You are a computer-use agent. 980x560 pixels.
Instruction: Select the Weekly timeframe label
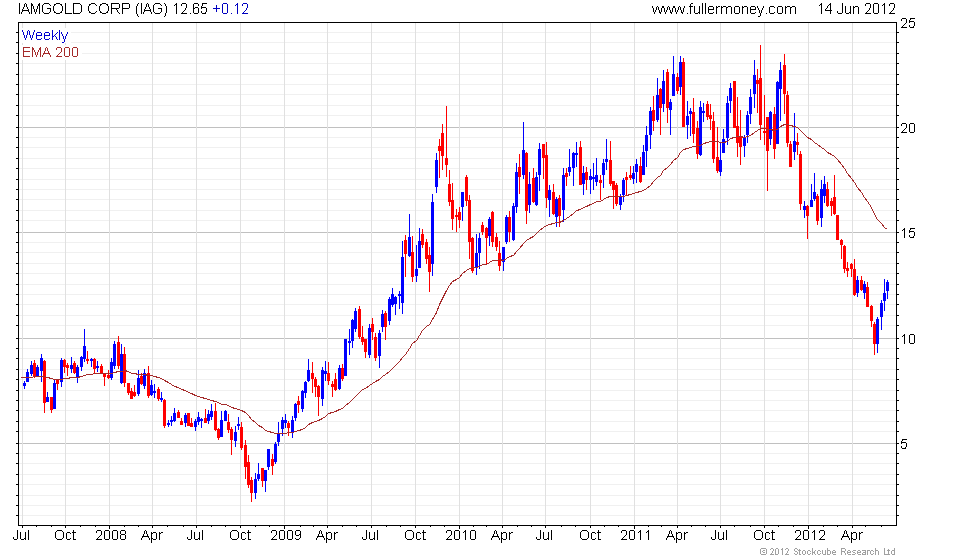pyautogui.click(x=44, y=36)
